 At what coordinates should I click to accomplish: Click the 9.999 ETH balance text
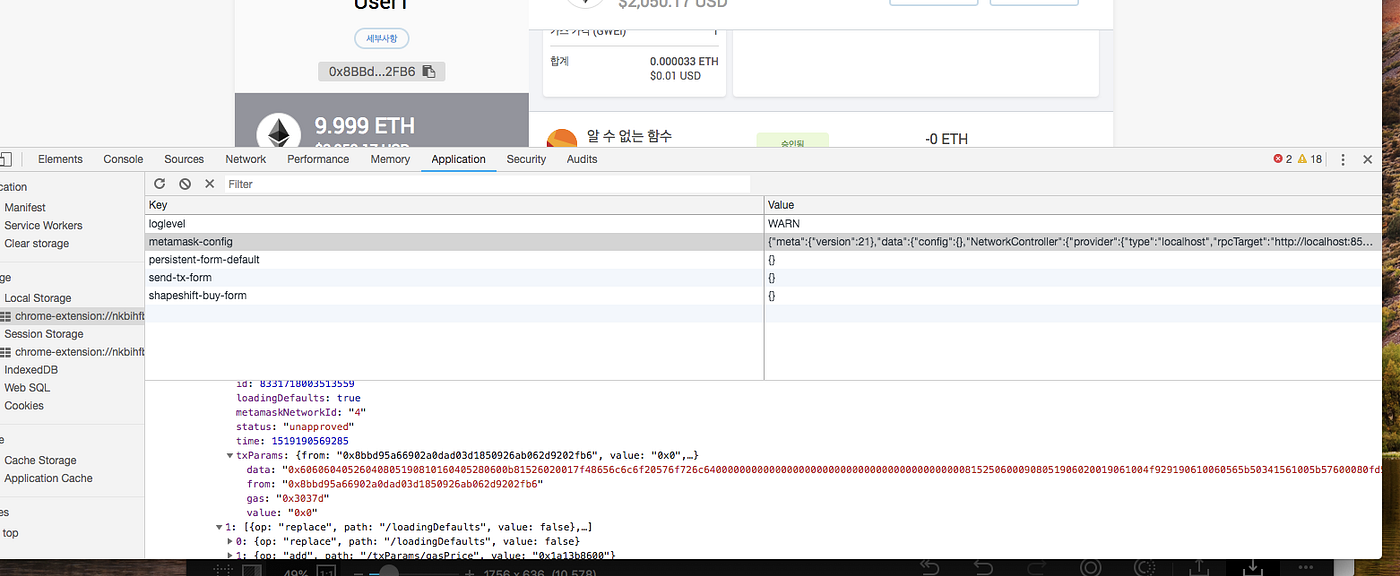[x=365, y=126]
